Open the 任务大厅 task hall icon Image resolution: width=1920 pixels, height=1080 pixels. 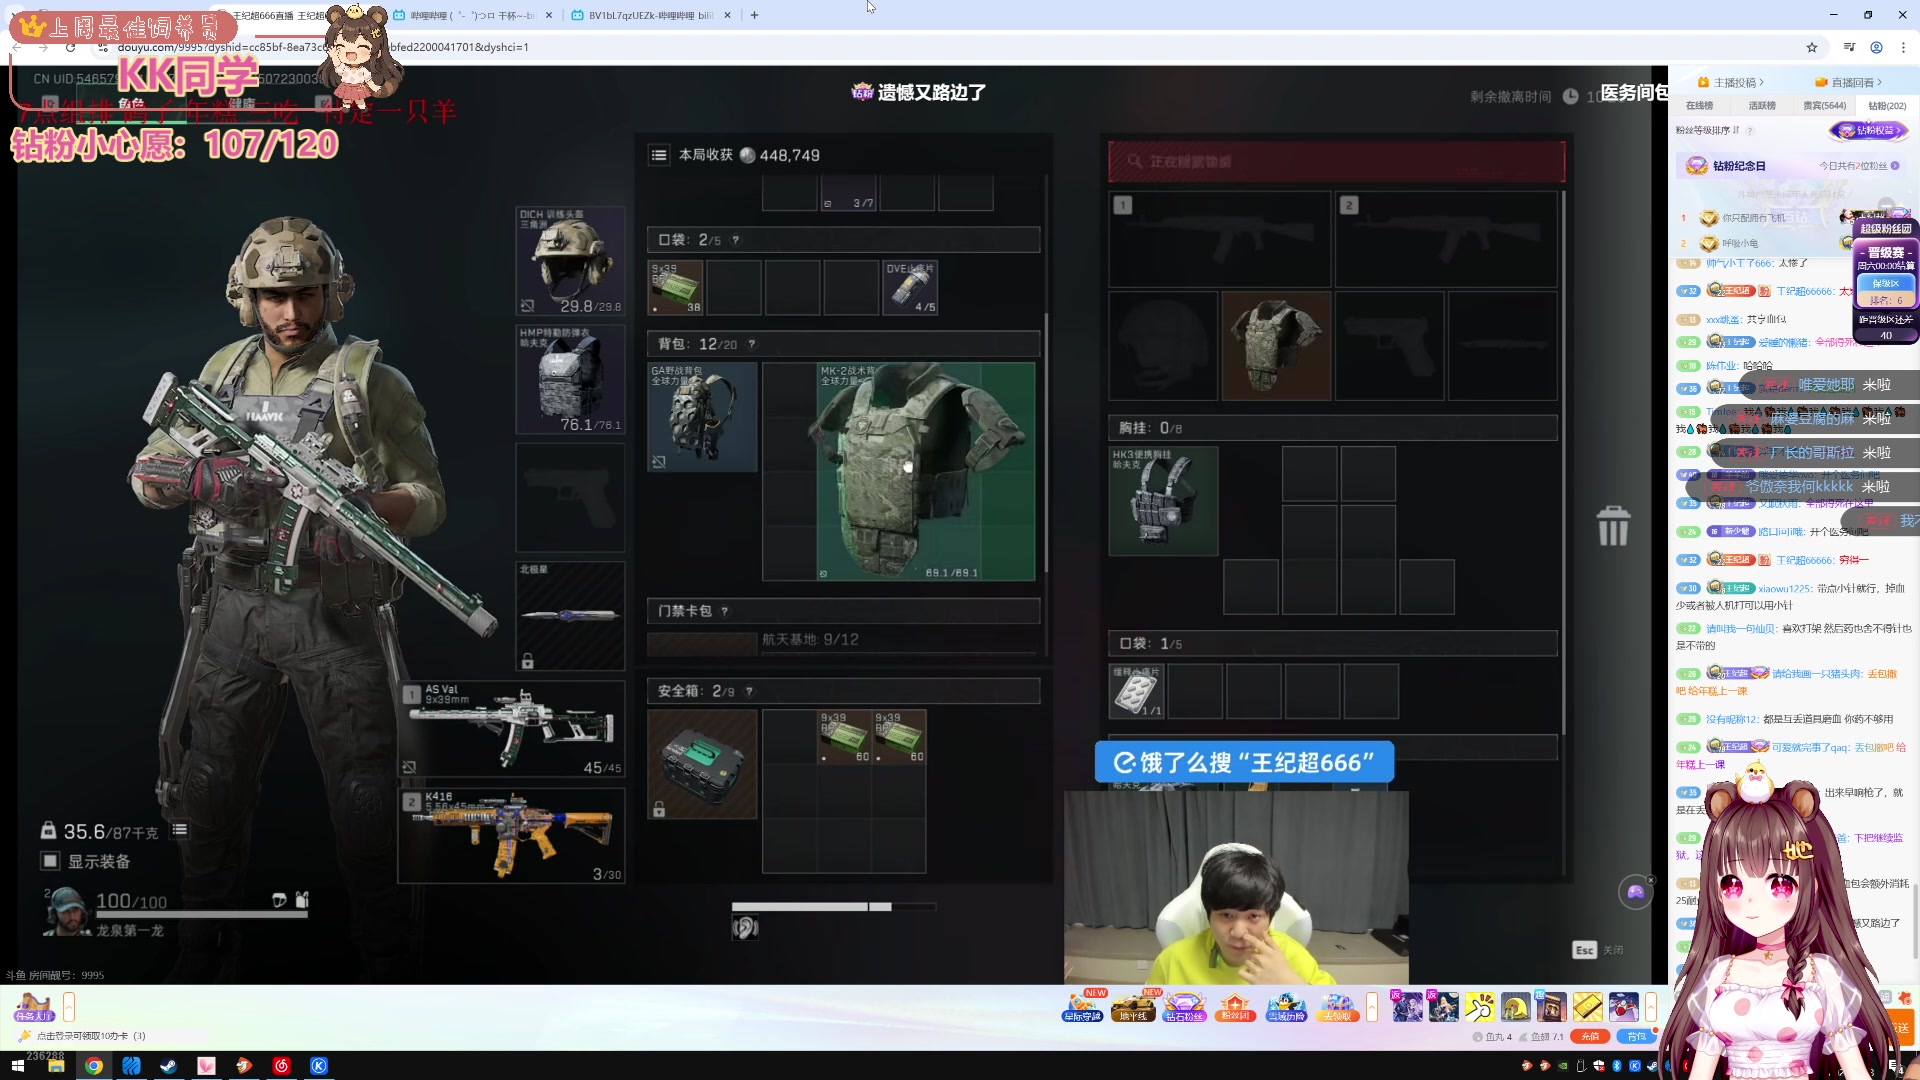33,1006
